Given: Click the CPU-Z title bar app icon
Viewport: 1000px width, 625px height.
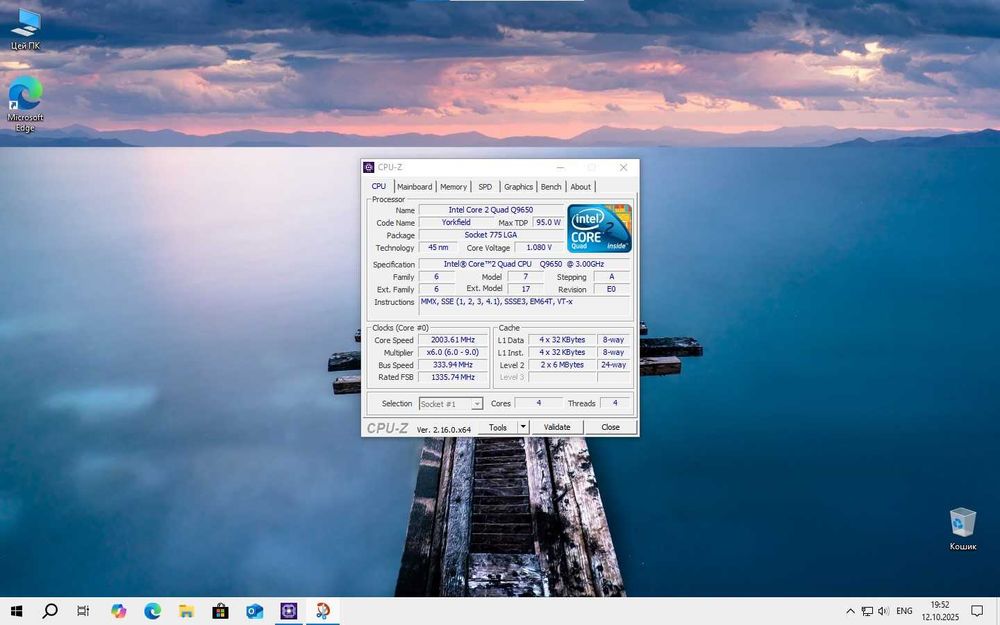Looking at the screenshot, I should pyautogui.click(x=369, y=167).
